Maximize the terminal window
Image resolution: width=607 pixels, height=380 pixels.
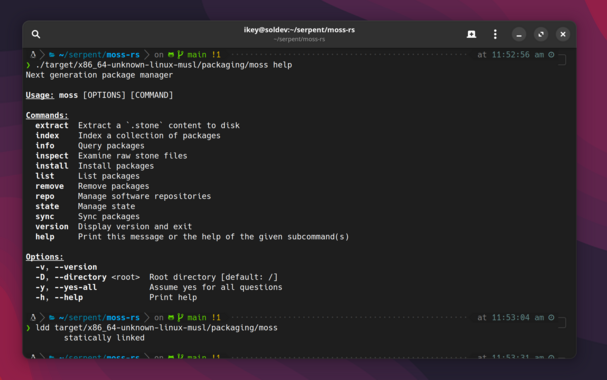541,34
